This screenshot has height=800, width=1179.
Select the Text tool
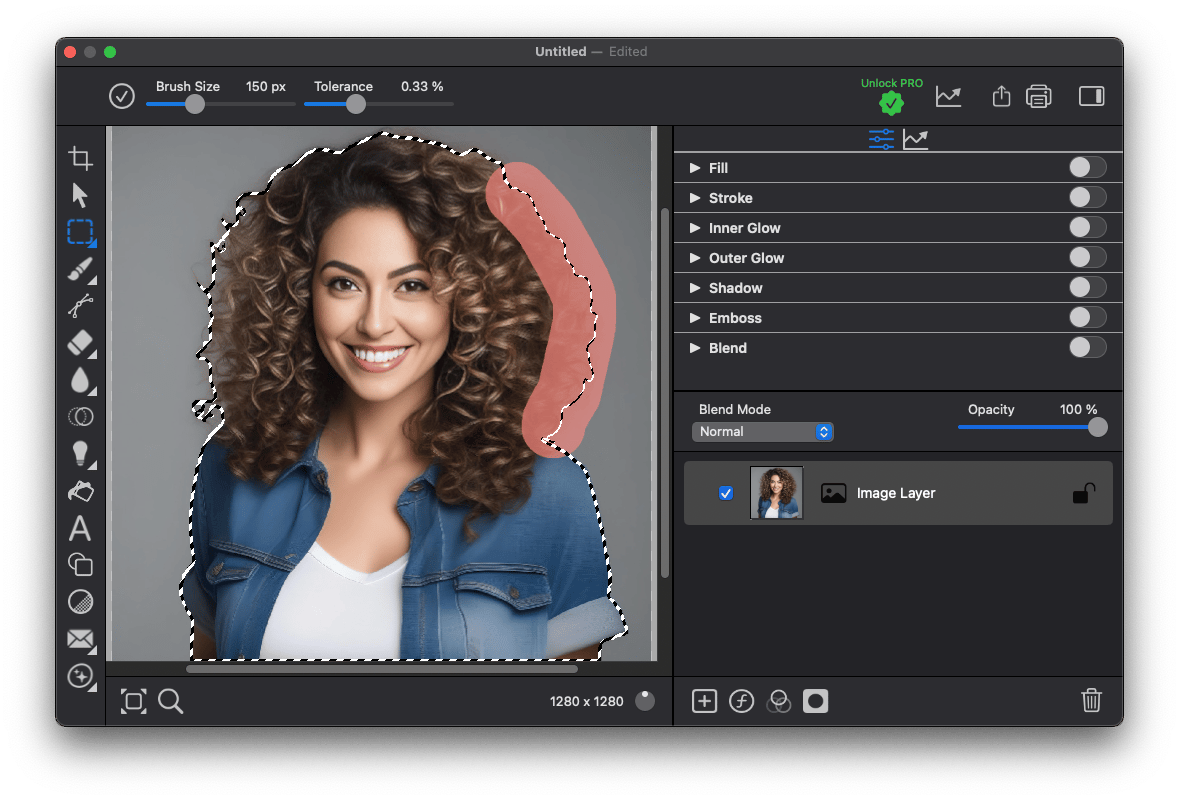(80, 528)
